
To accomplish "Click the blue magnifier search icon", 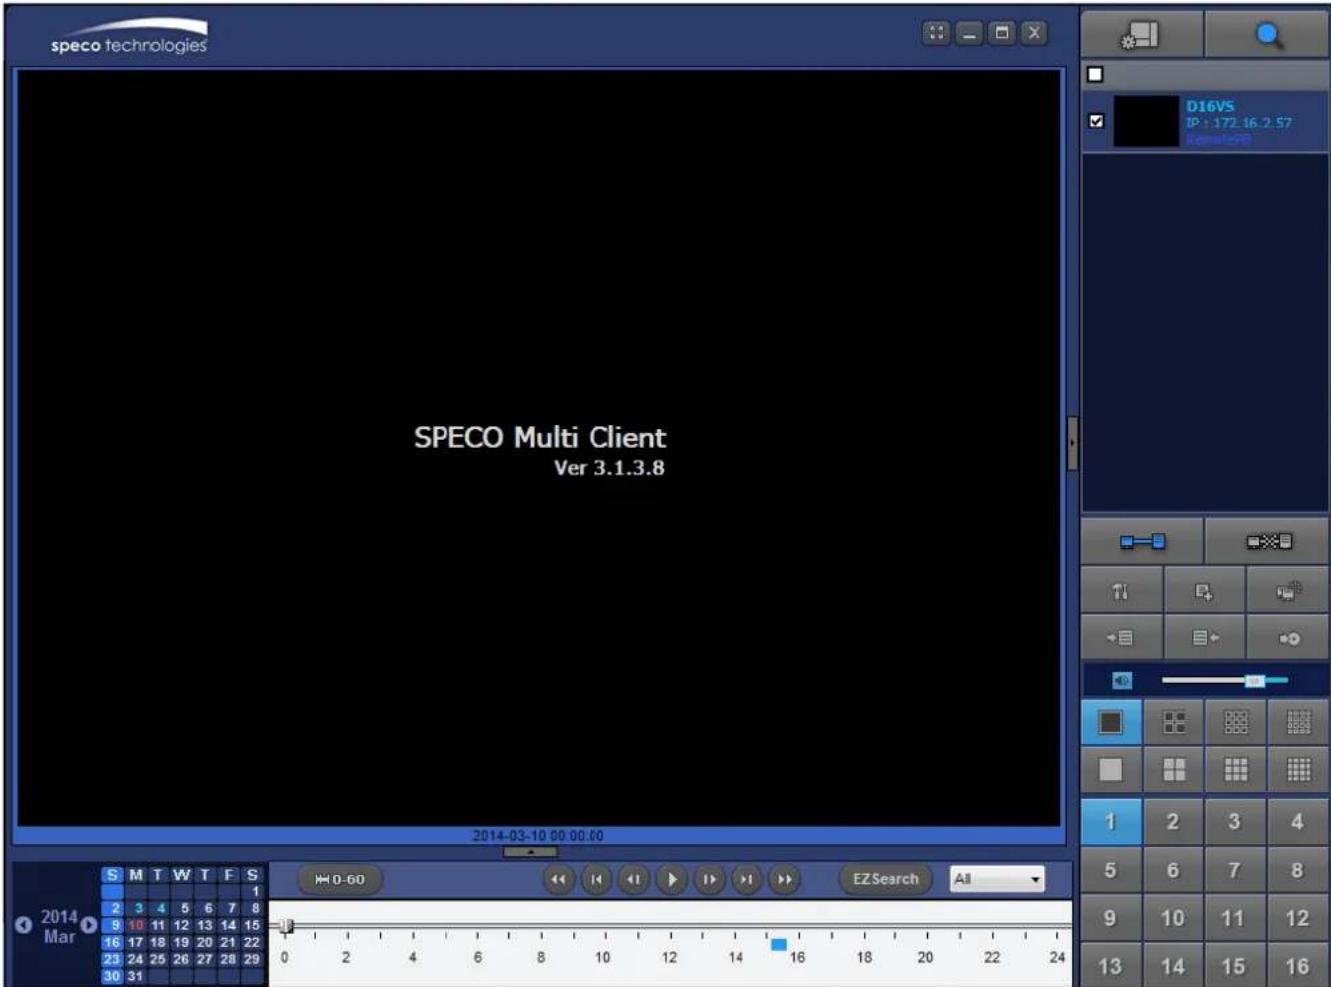I will [1268, 35].
